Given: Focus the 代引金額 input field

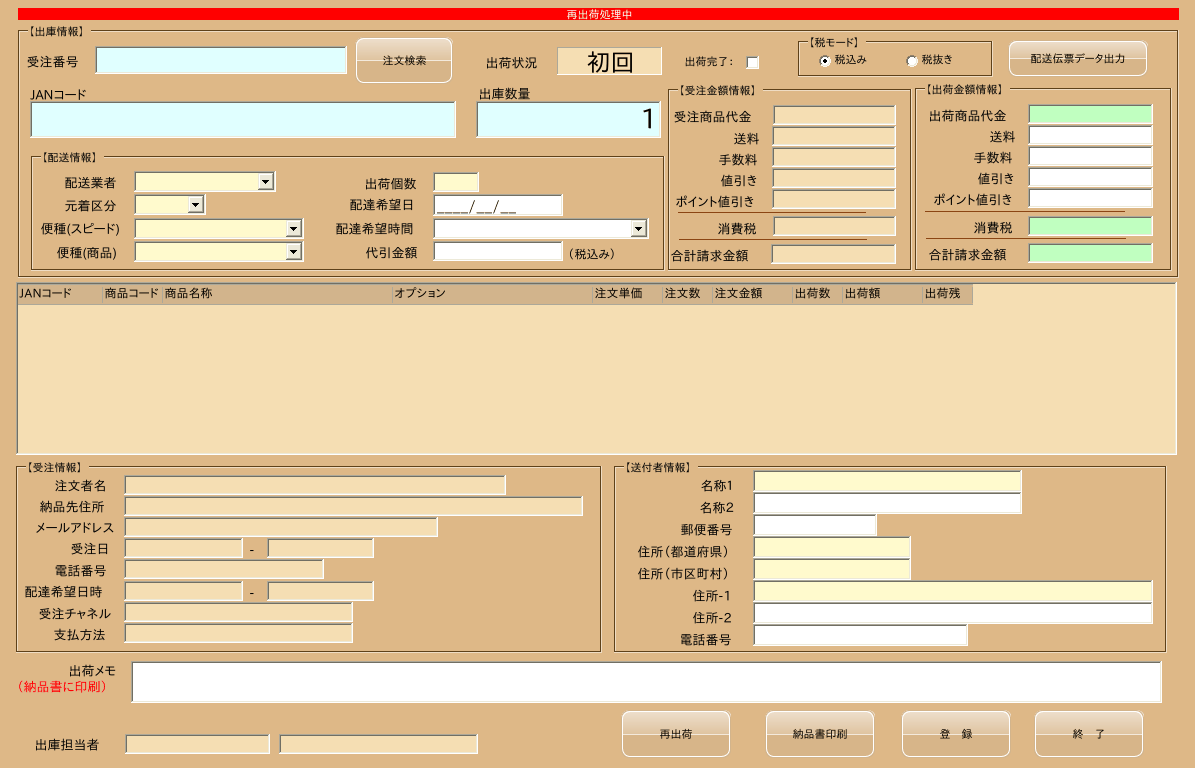Looking at the screenshot, I should click(x=498, y=251).
